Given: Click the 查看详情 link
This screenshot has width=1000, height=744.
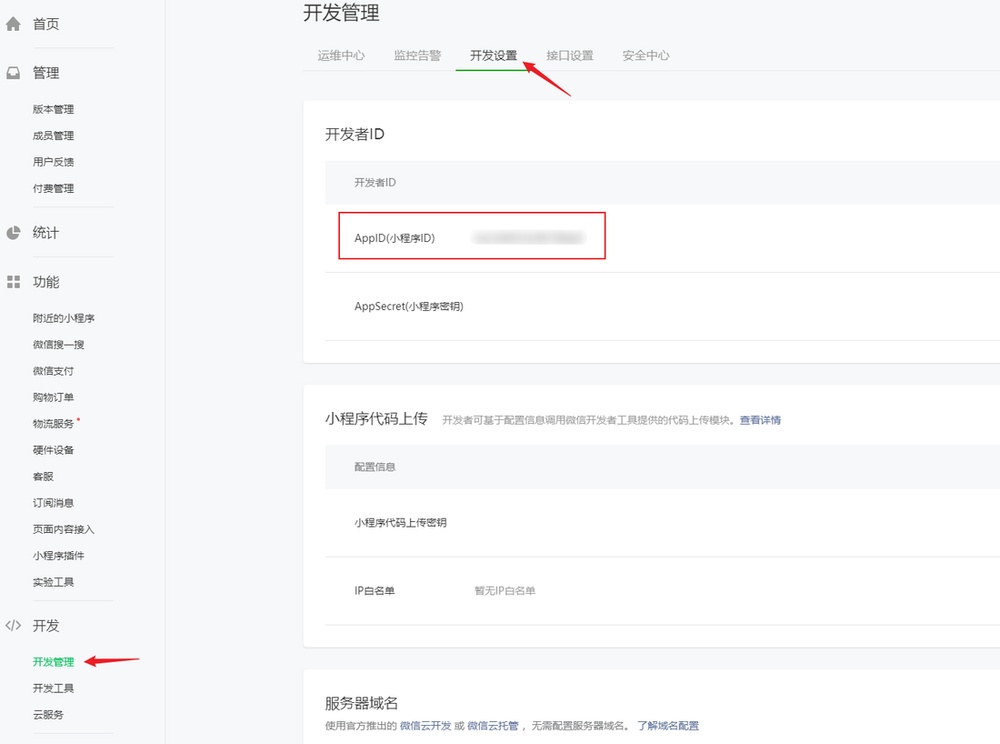Looking at the screenshot, I should tap(760, 420).
